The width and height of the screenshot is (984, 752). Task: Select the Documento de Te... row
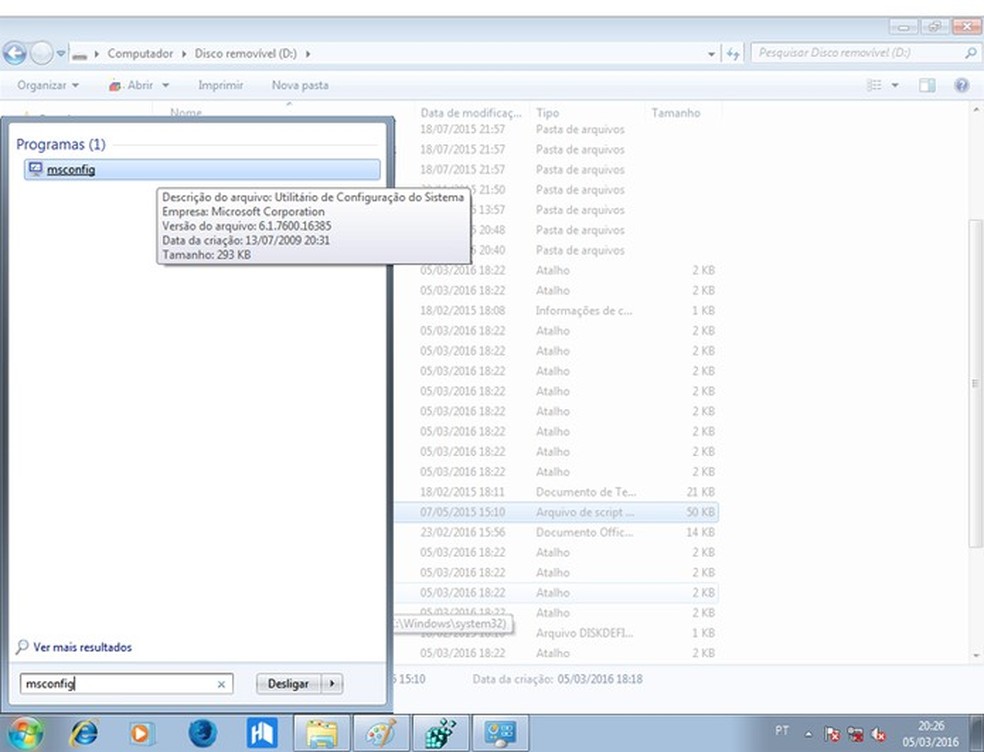556,492
